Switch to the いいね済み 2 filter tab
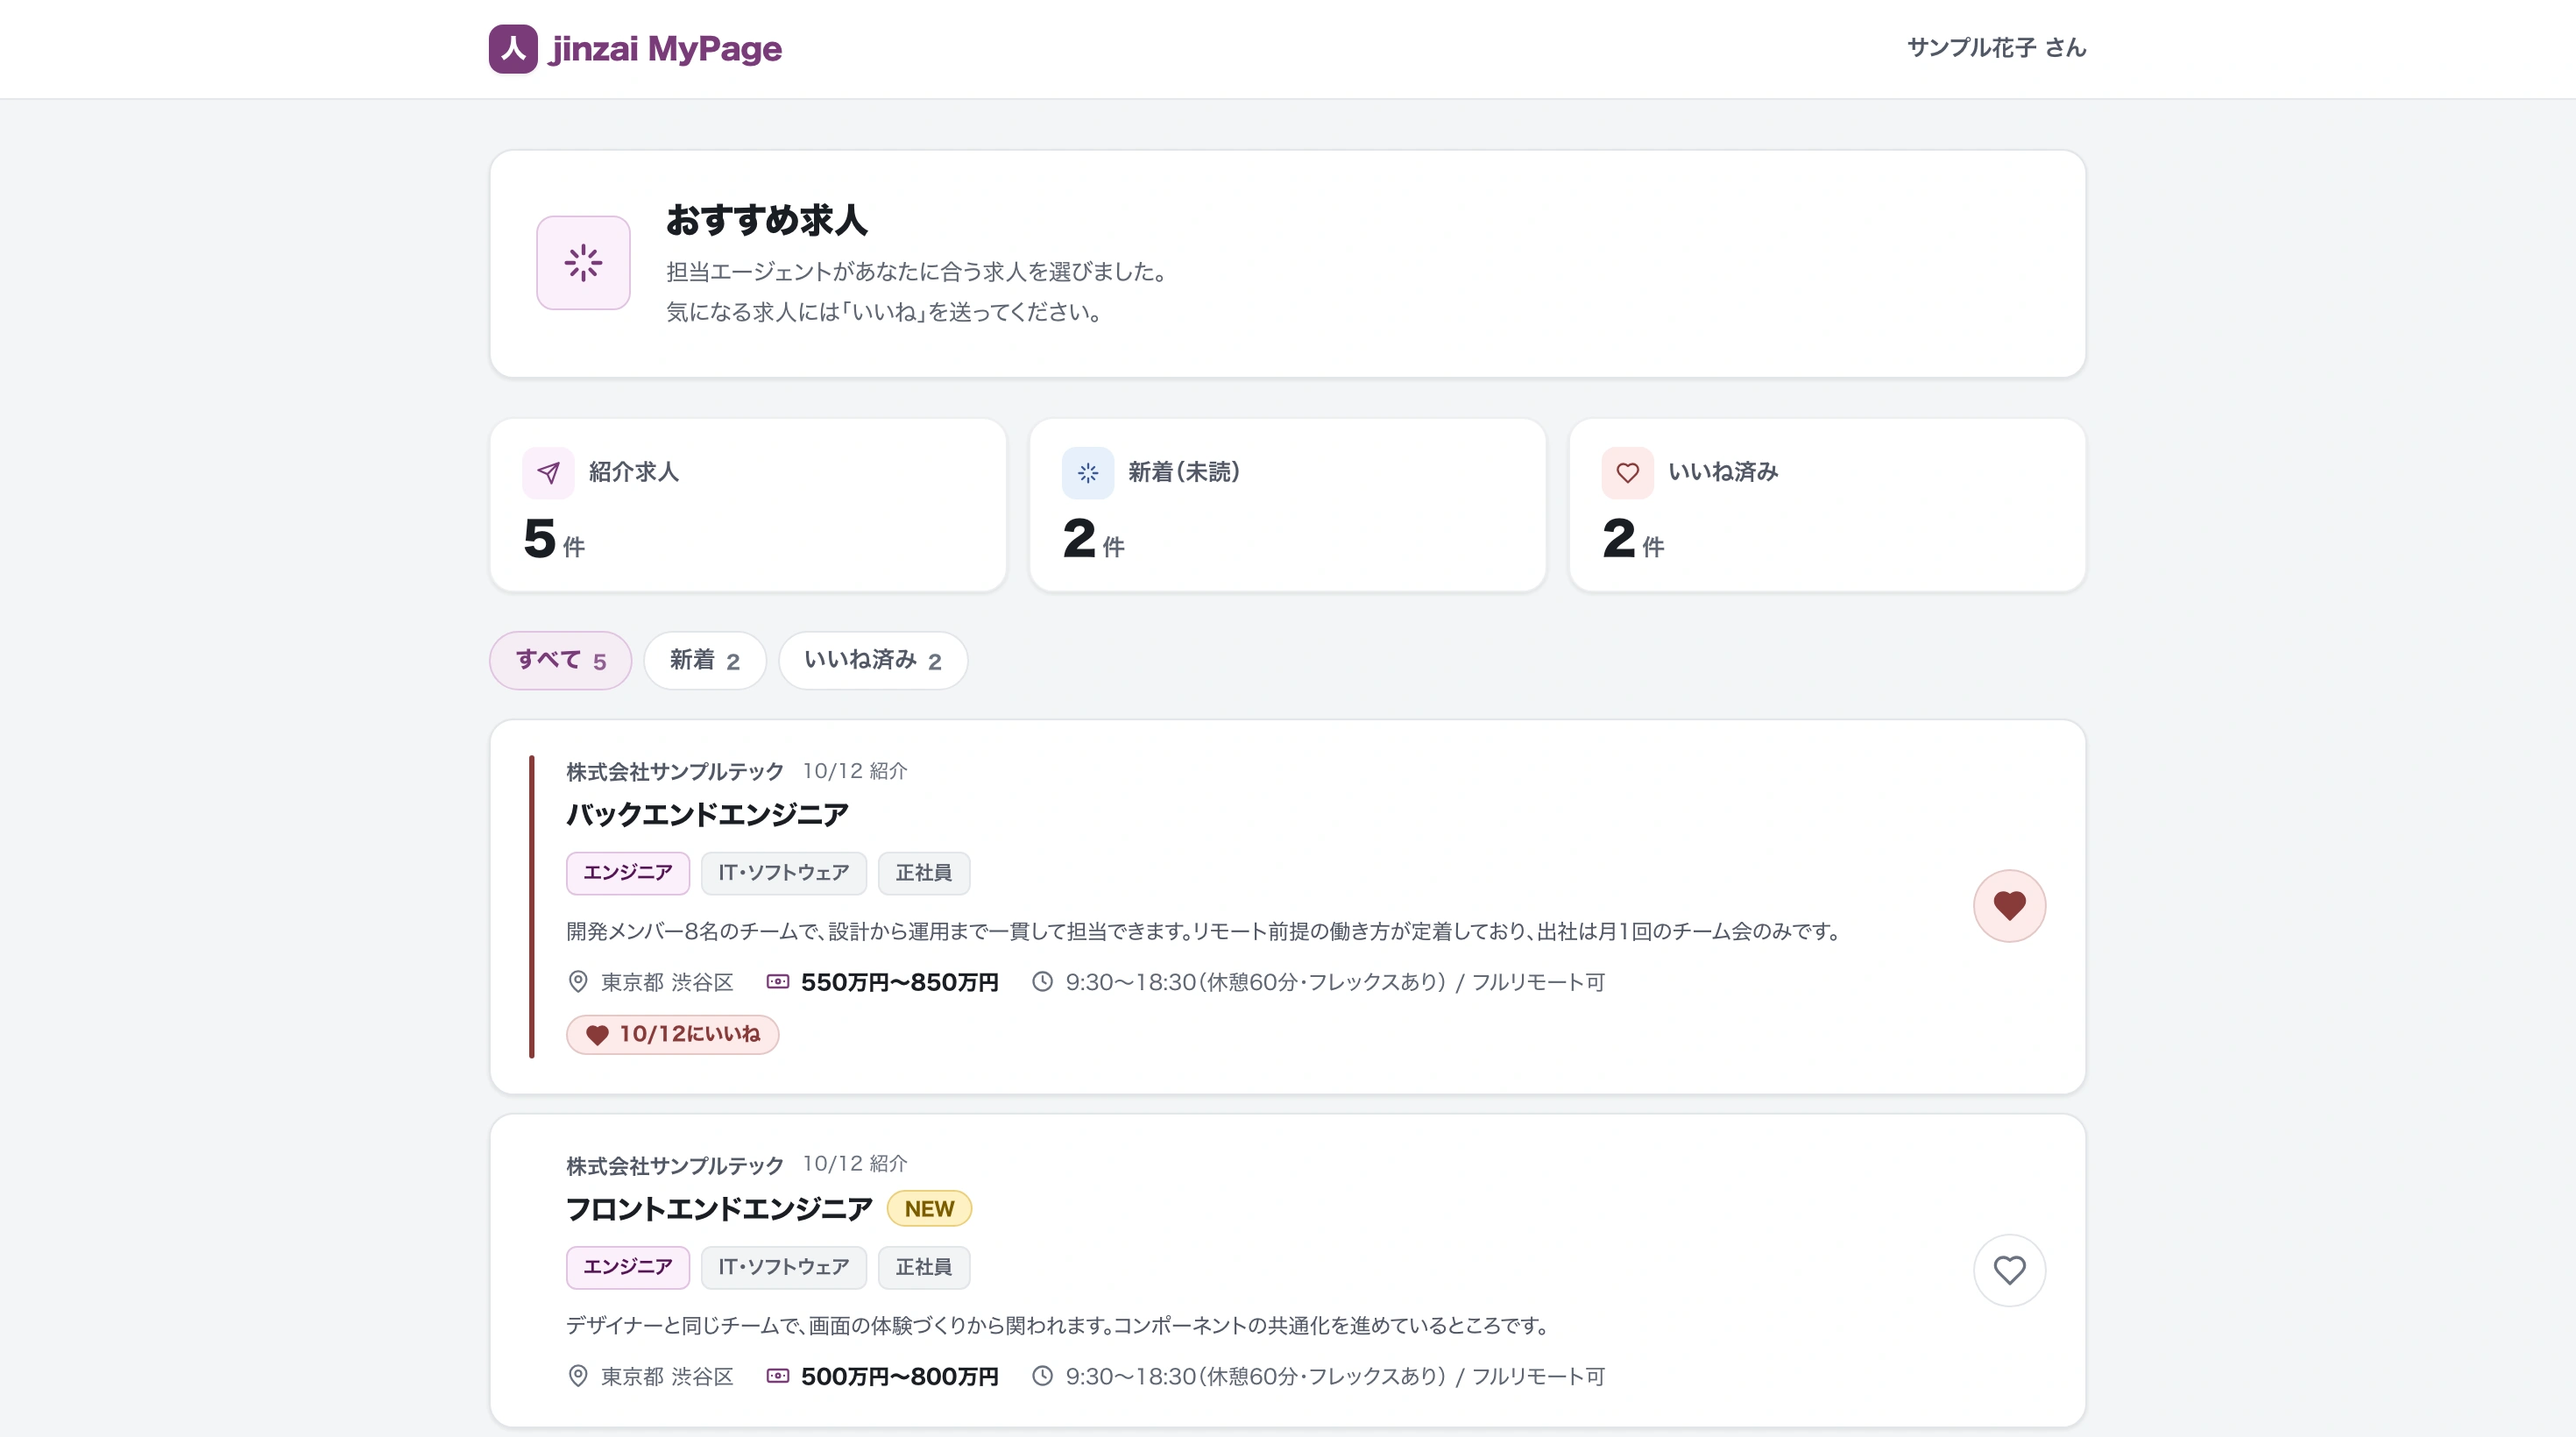2576x1437 pixels. pos(873,660)
